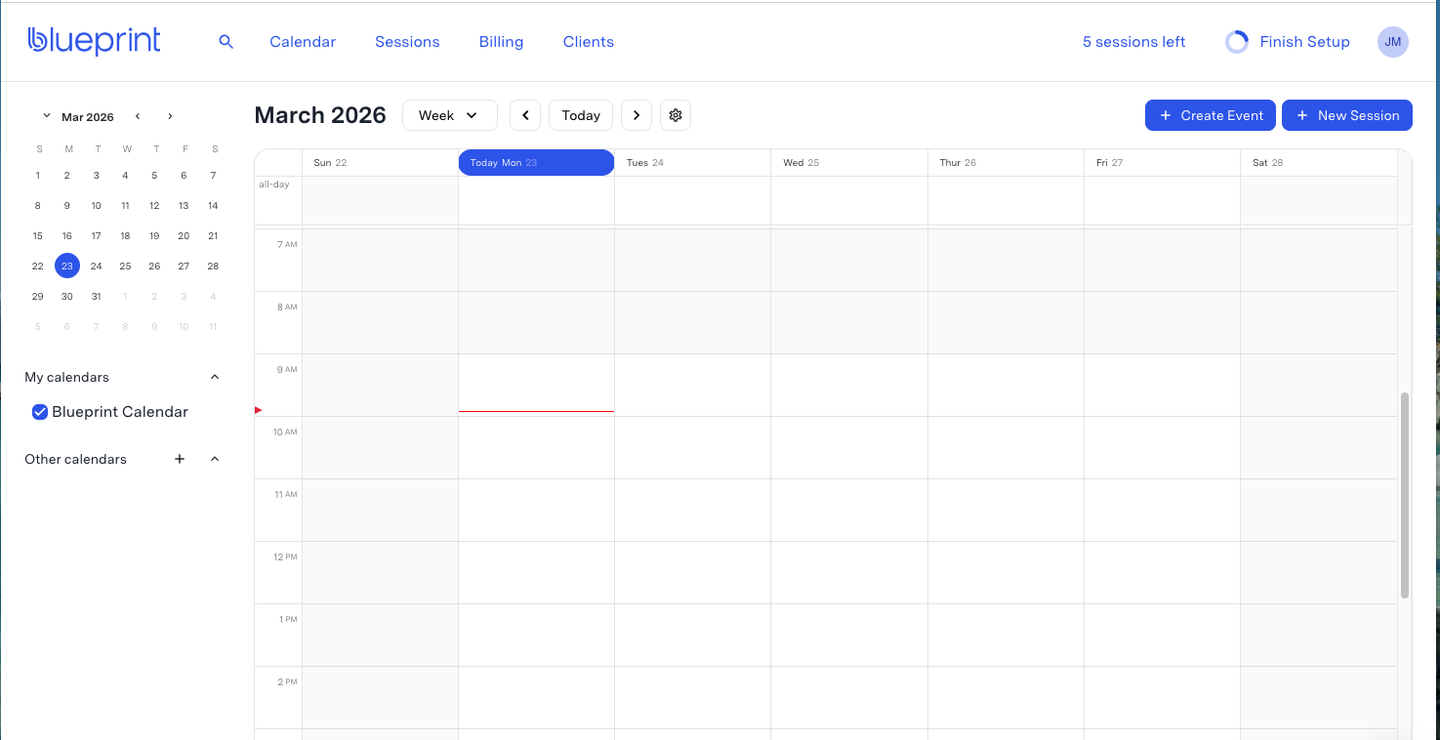Open the Sessions tab
Screen dimensions: 1440x740
pos(407,42)
